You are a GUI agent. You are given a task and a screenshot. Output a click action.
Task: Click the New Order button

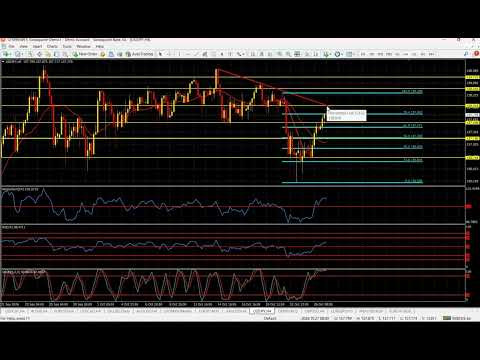coord(85,54)
